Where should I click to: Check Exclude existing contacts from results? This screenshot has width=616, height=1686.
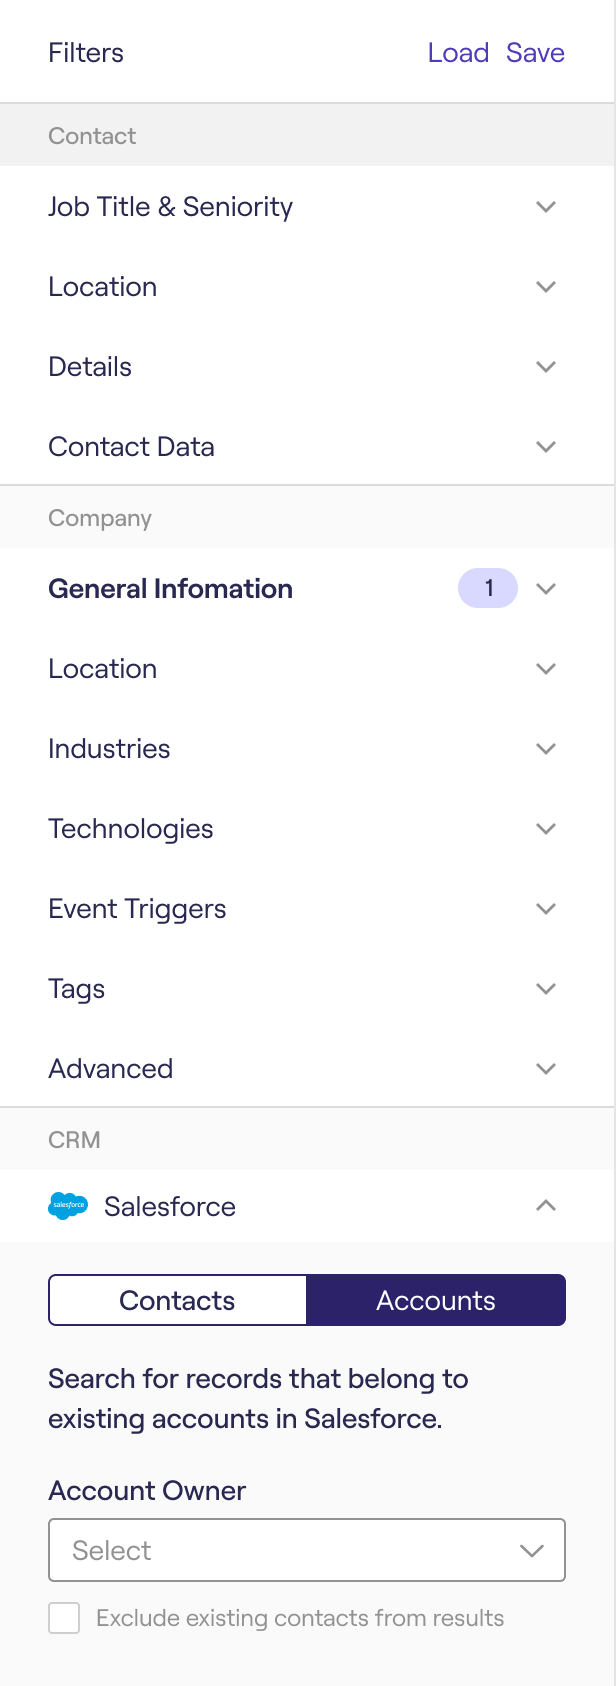point(64,1618)
